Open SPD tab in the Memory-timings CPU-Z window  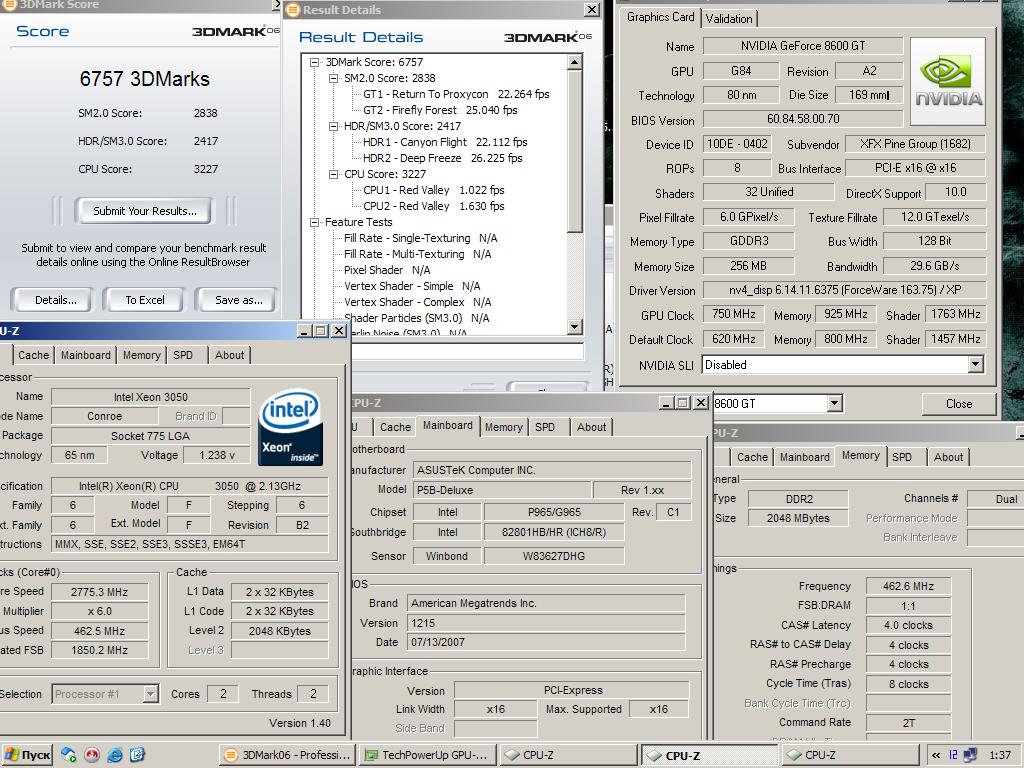(902, 457)
